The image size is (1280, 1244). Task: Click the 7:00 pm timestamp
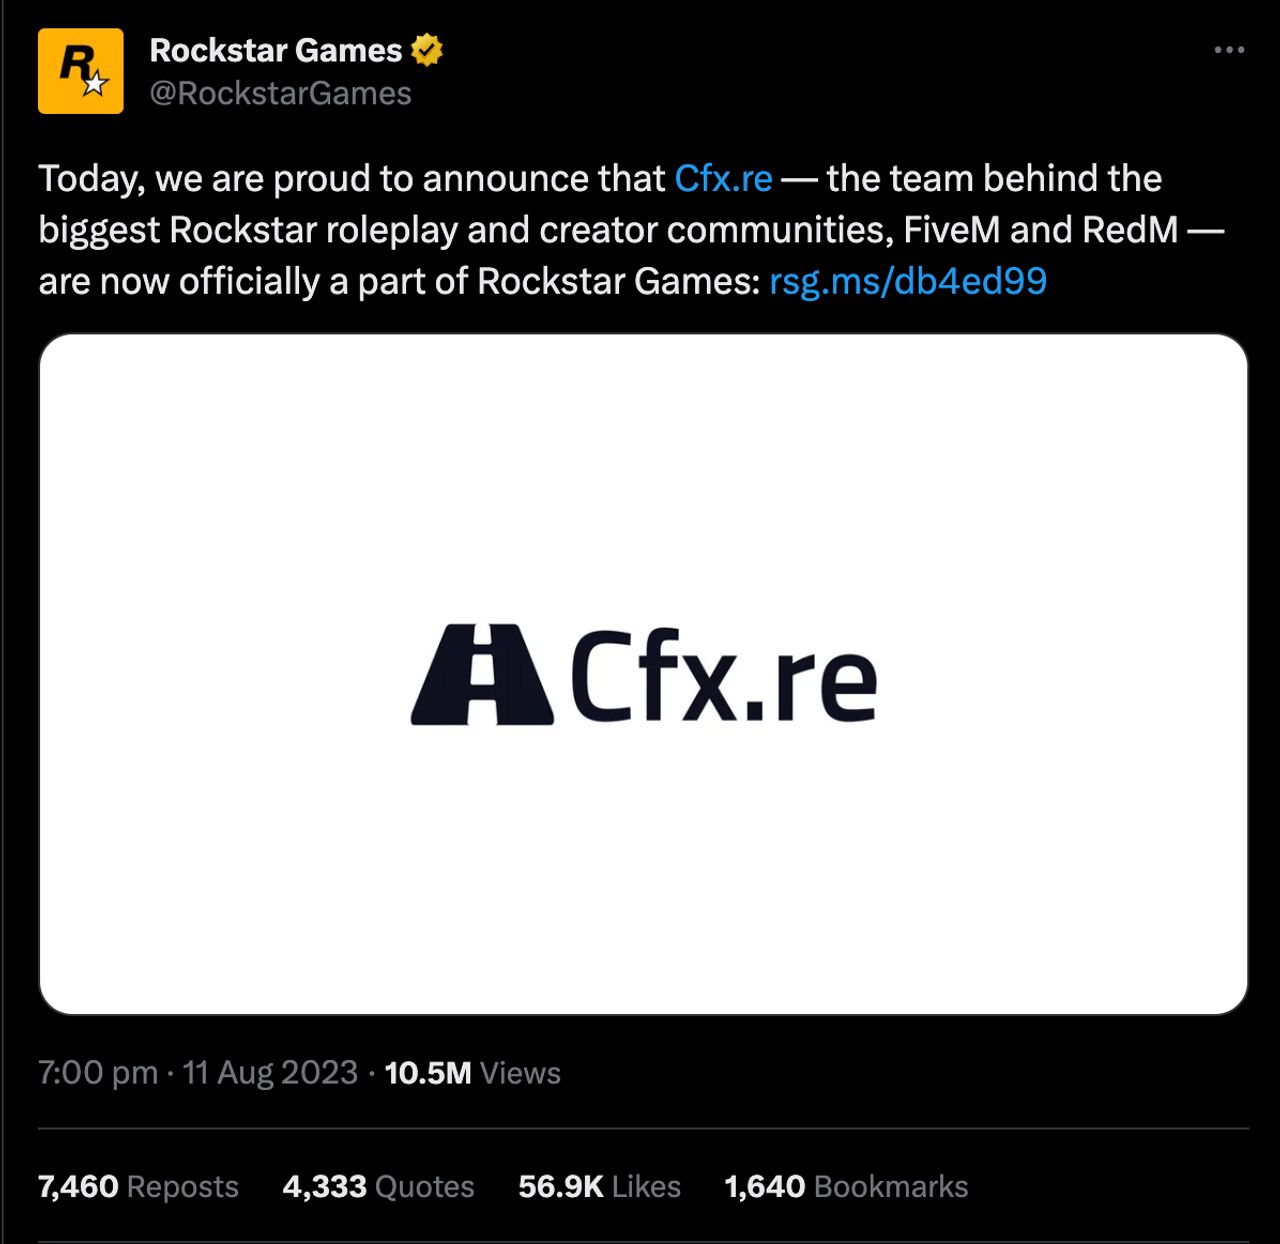point(98,1073)
